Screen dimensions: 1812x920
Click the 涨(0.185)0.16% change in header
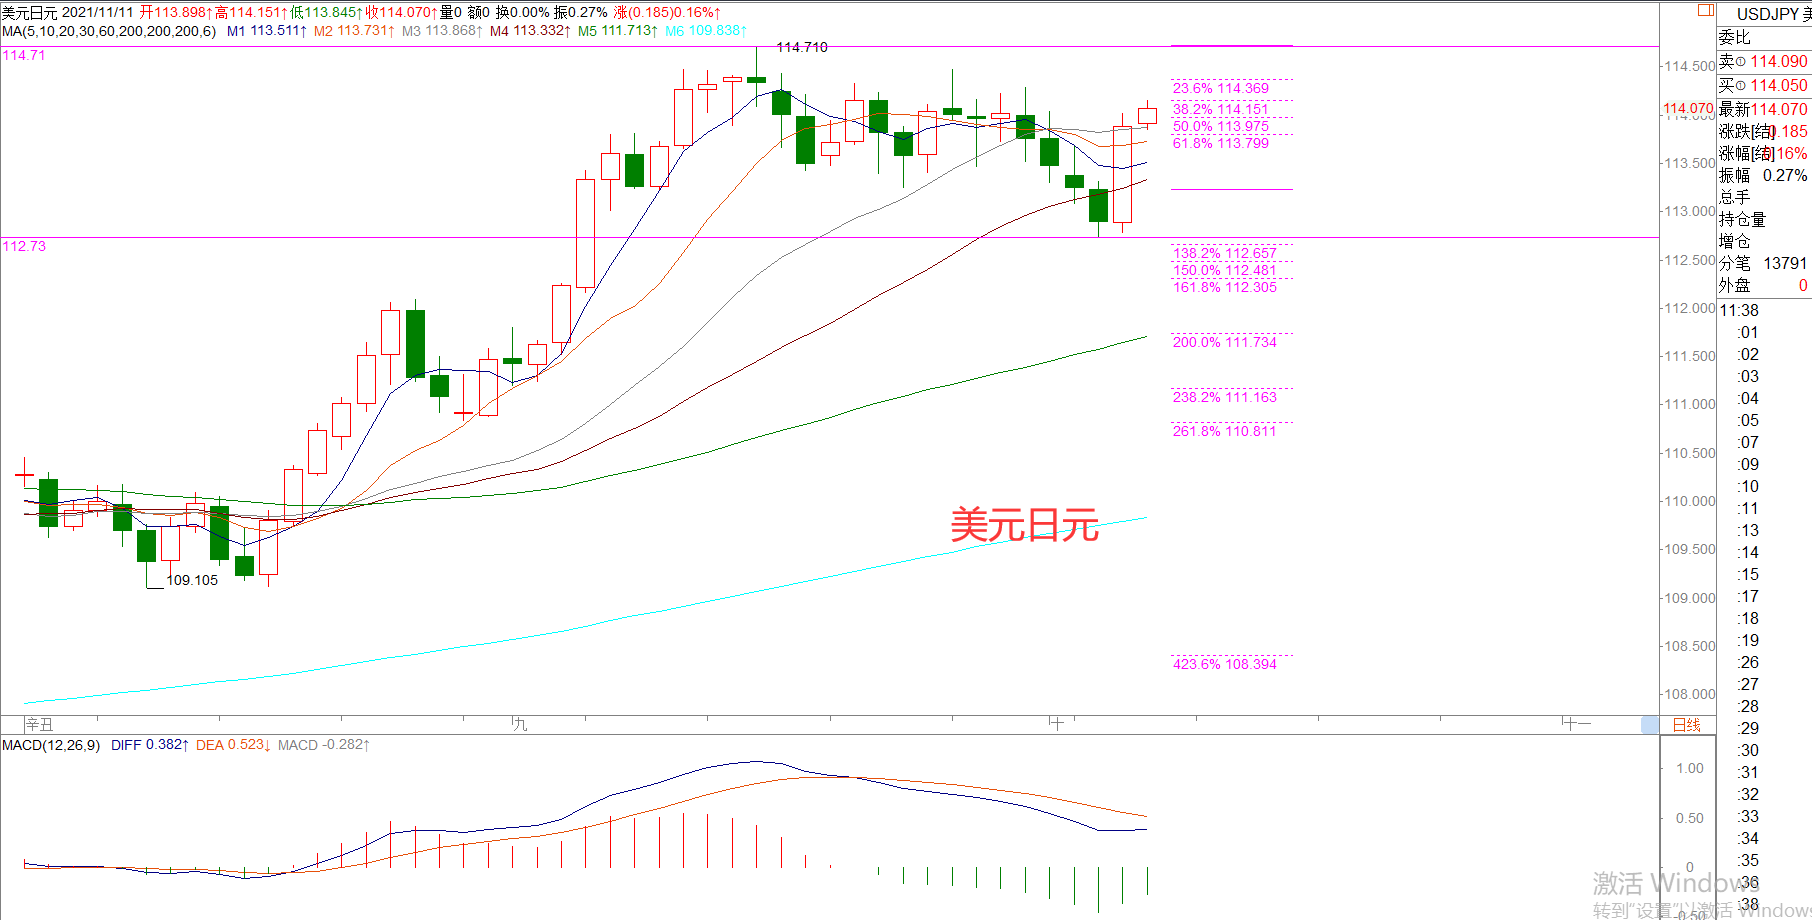click(x=667, y=13)
